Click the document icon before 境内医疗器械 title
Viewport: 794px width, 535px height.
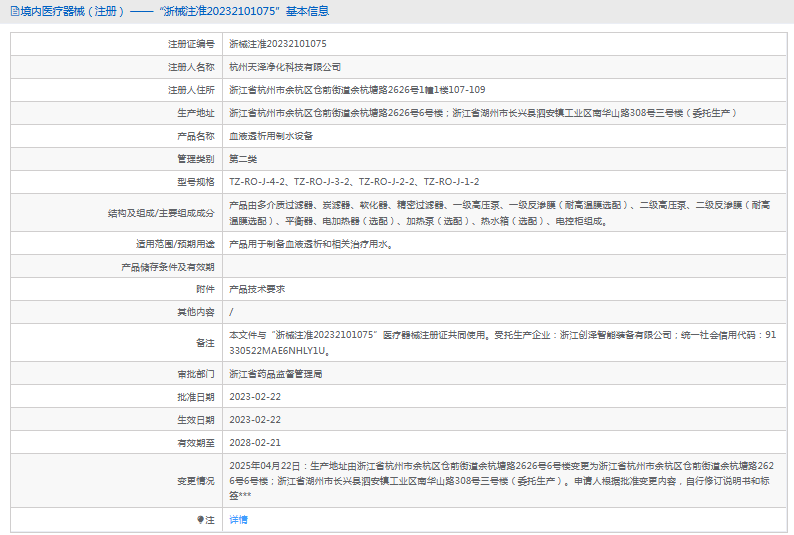[x=15, y=11]
